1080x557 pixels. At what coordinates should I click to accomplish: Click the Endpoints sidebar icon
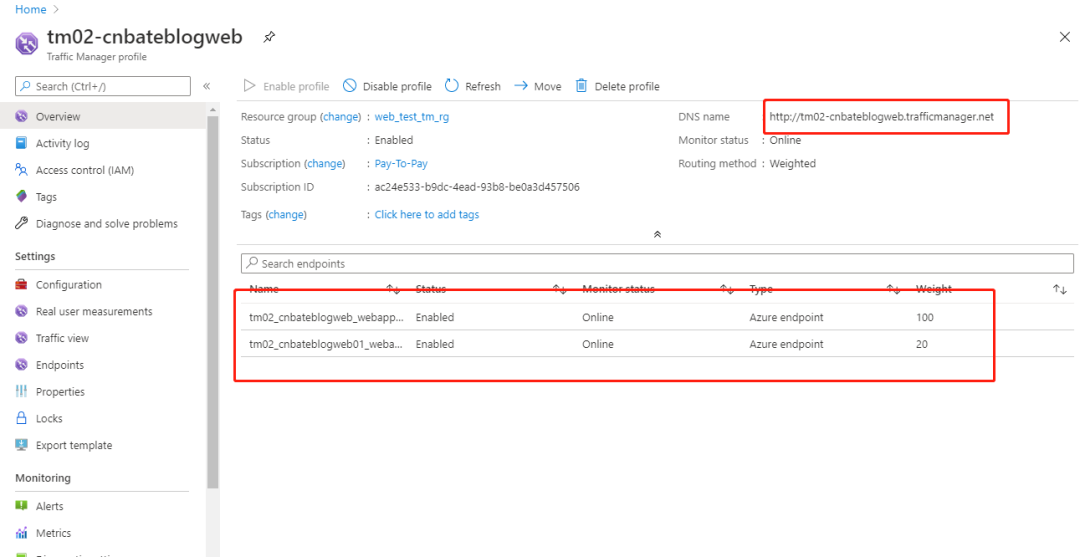[21, 365]
